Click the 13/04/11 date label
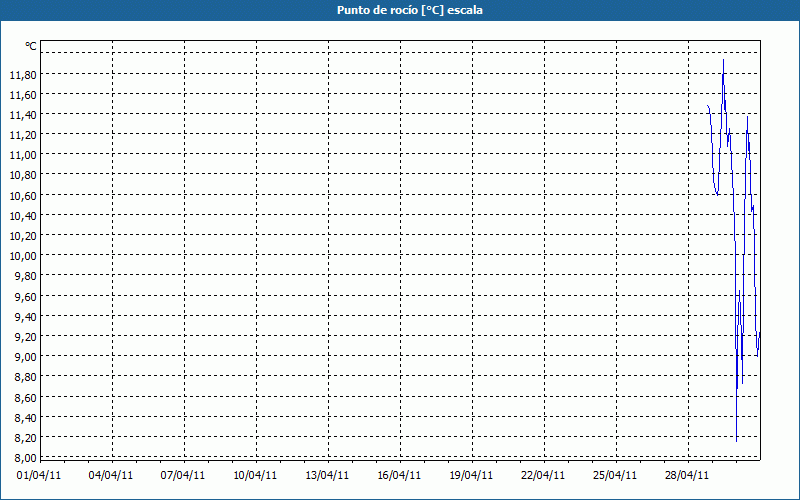The image size is (800, 500). click(327, 476)
